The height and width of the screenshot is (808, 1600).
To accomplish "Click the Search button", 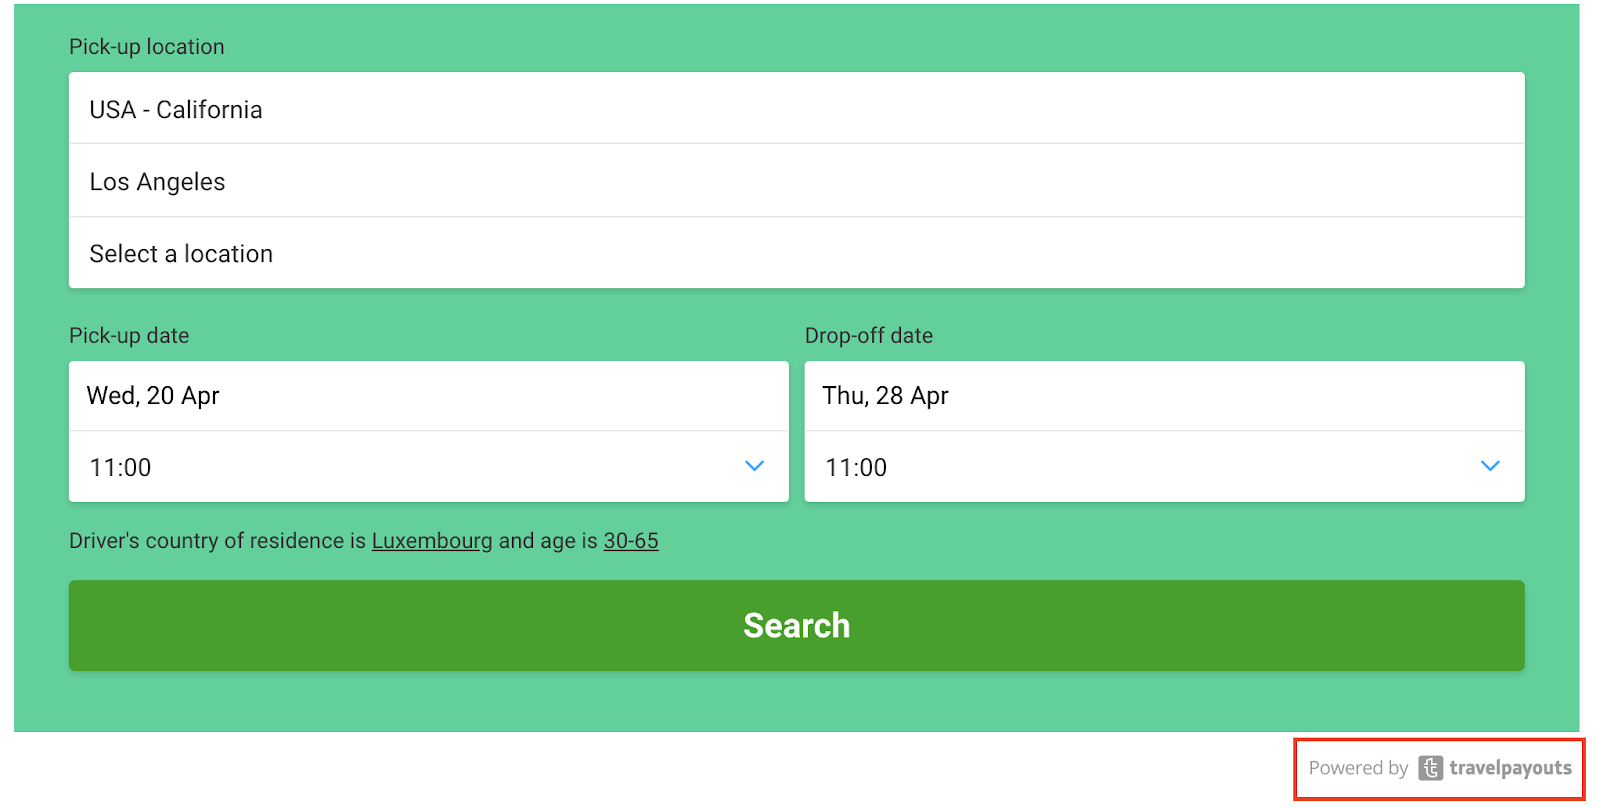I will (796, 625).
